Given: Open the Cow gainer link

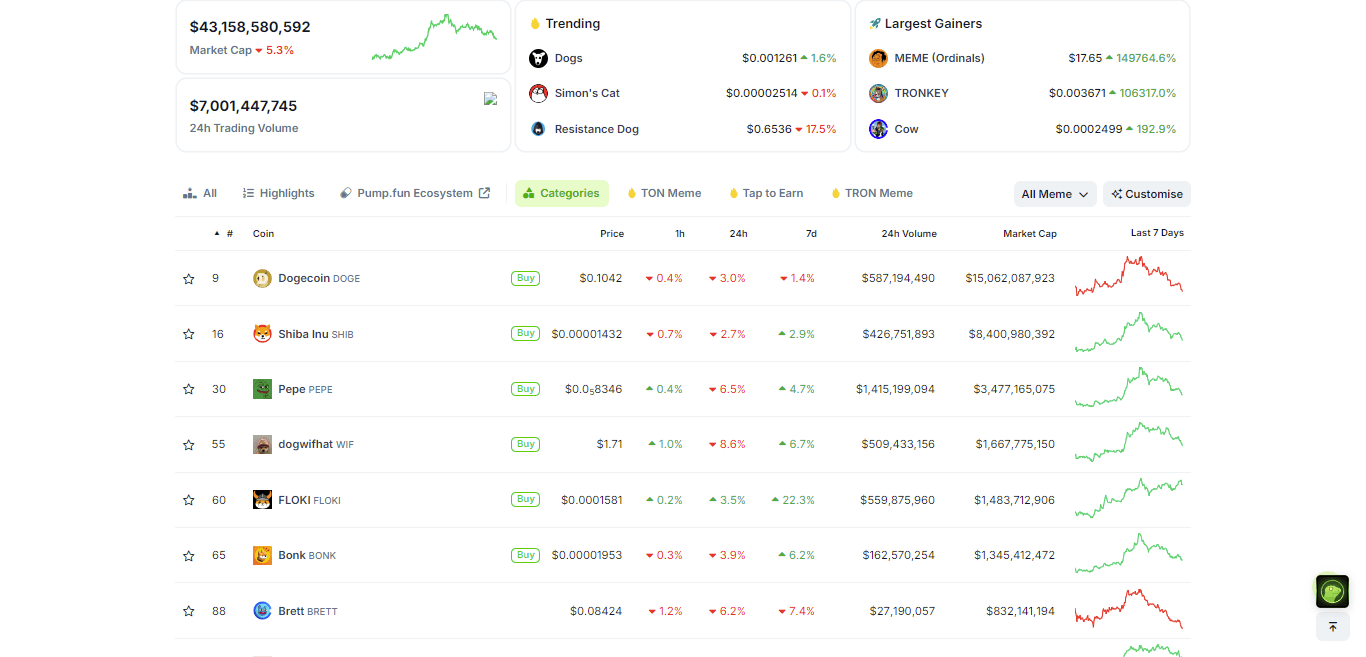Looking at the screenshot, I should (x=907, y=129).
